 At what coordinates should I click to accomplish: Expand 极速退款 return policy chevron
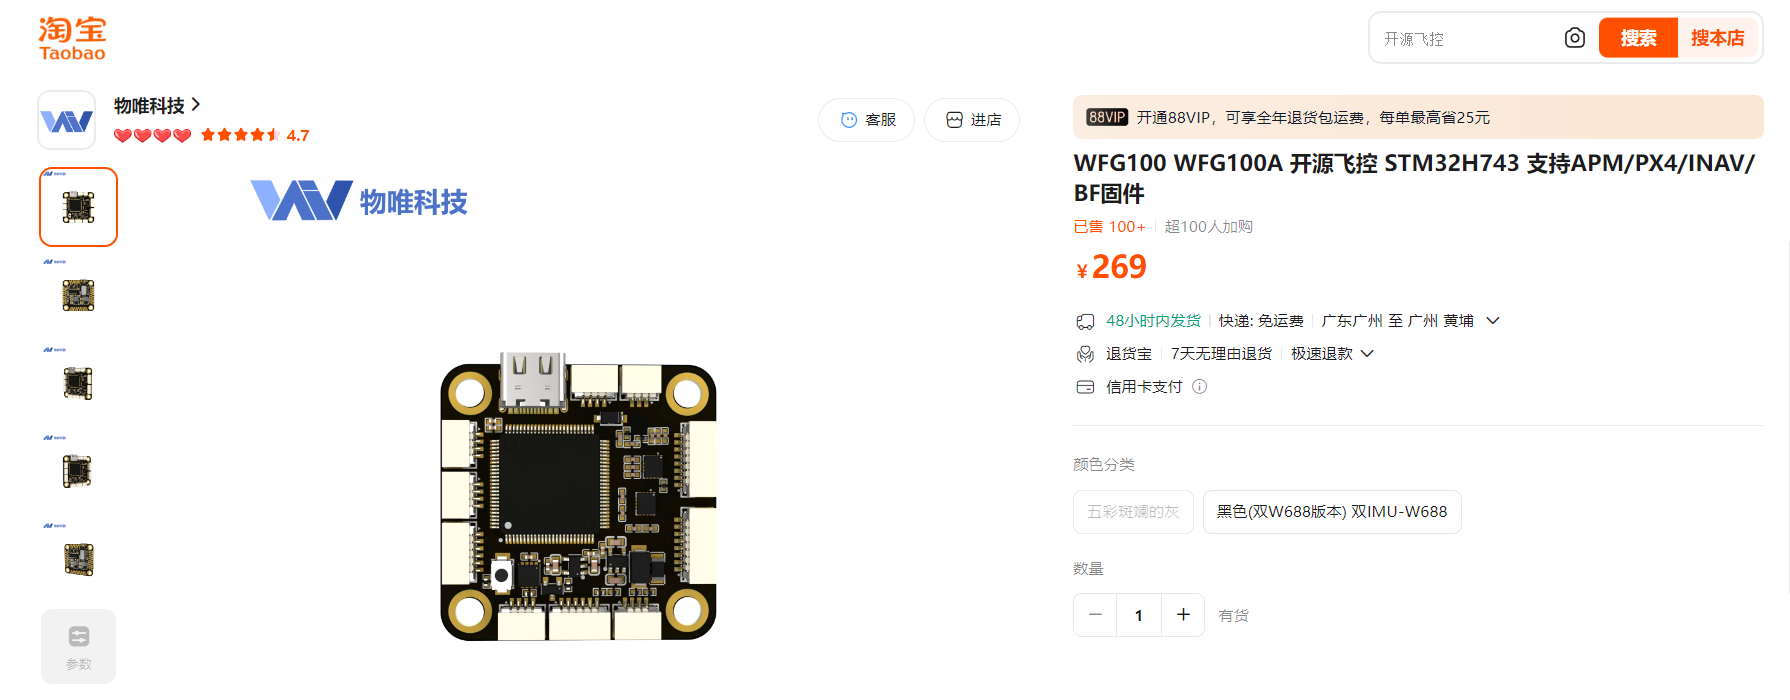(1367, 354)
